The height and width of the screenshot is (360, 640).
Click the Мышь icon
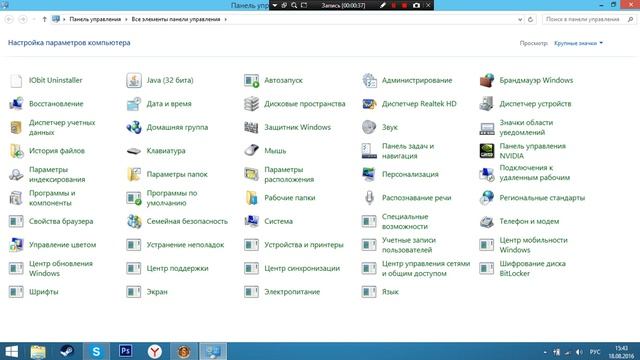(x=251, y=151)
